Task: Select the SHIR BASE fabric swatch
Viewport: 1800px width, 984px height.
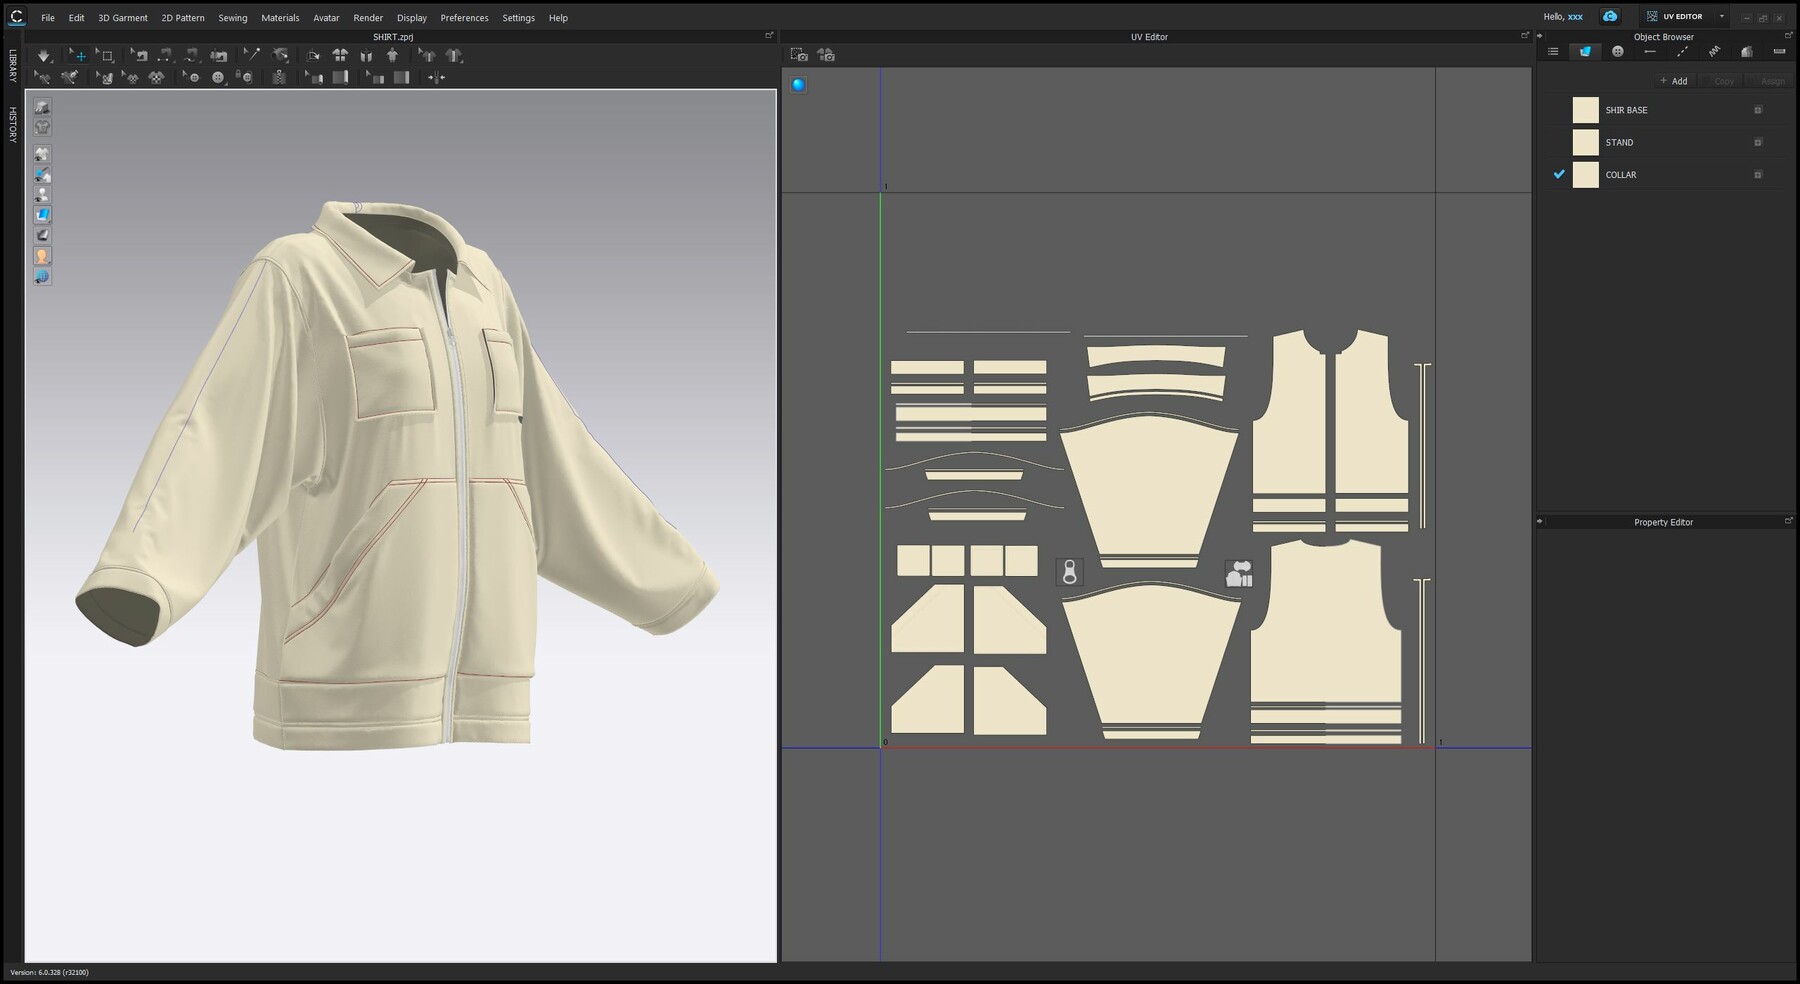Action: pyautogui.click(x=1585, y=110)
